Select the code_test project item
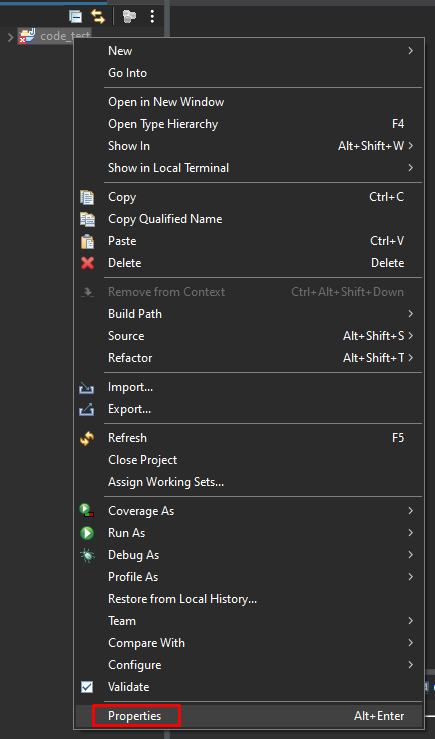The image size is (435, 739). 54,36
